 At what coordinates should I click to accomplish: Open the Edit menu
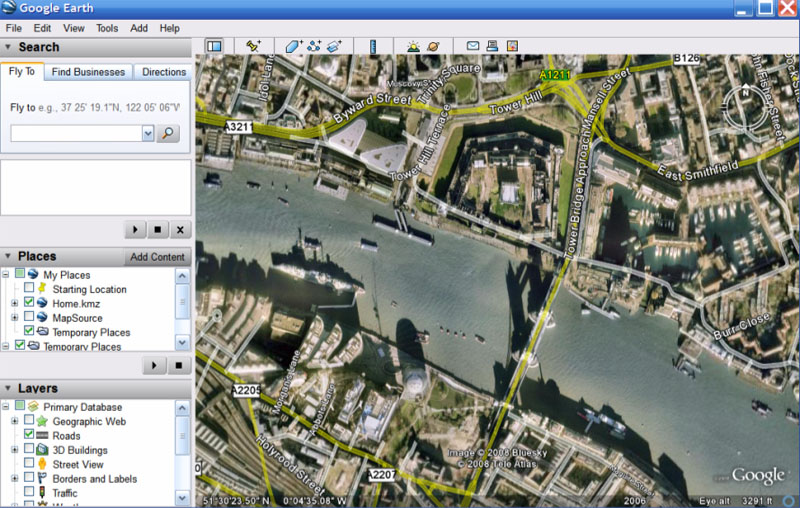pos(42,28)
